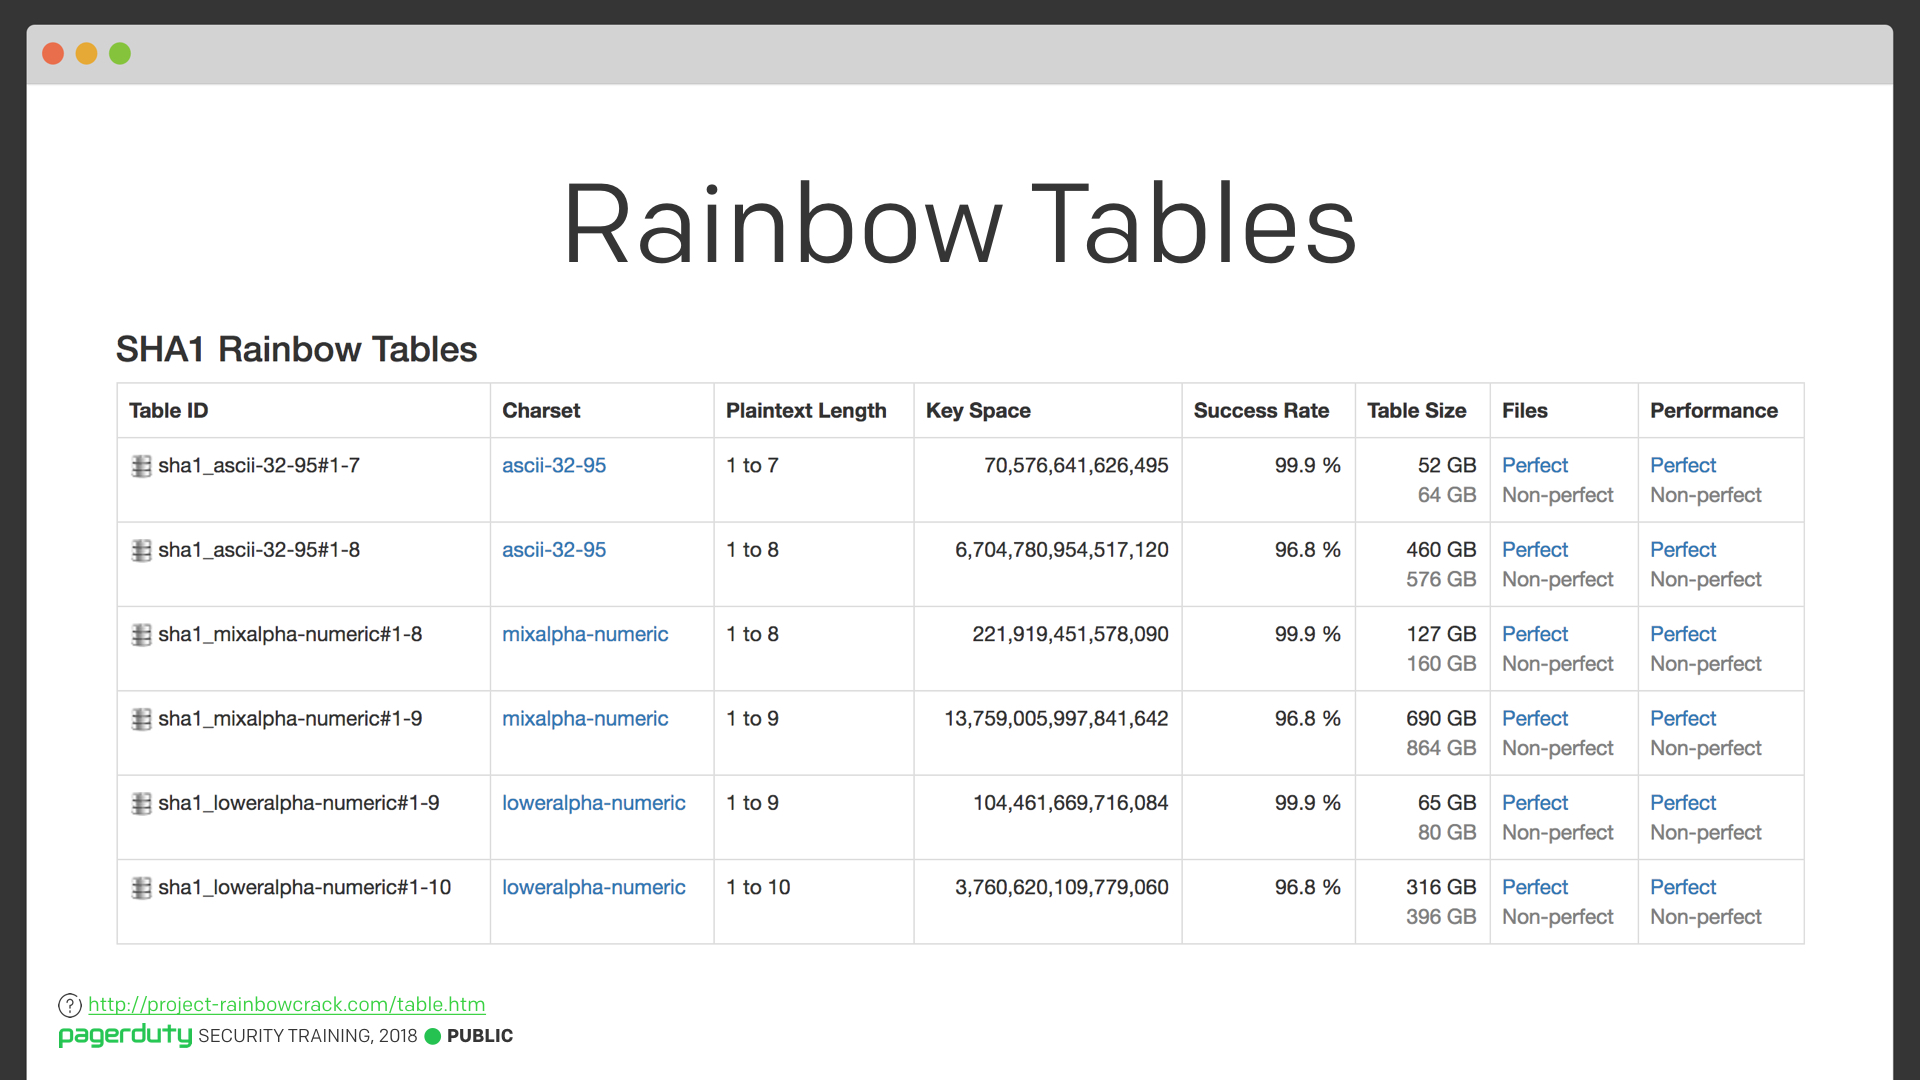Image resolution: width=1920 pixels, height=1080 pixels.
Task: Open mixalpha-numeric charset link in 1-9 row
Action: (585, 718)
